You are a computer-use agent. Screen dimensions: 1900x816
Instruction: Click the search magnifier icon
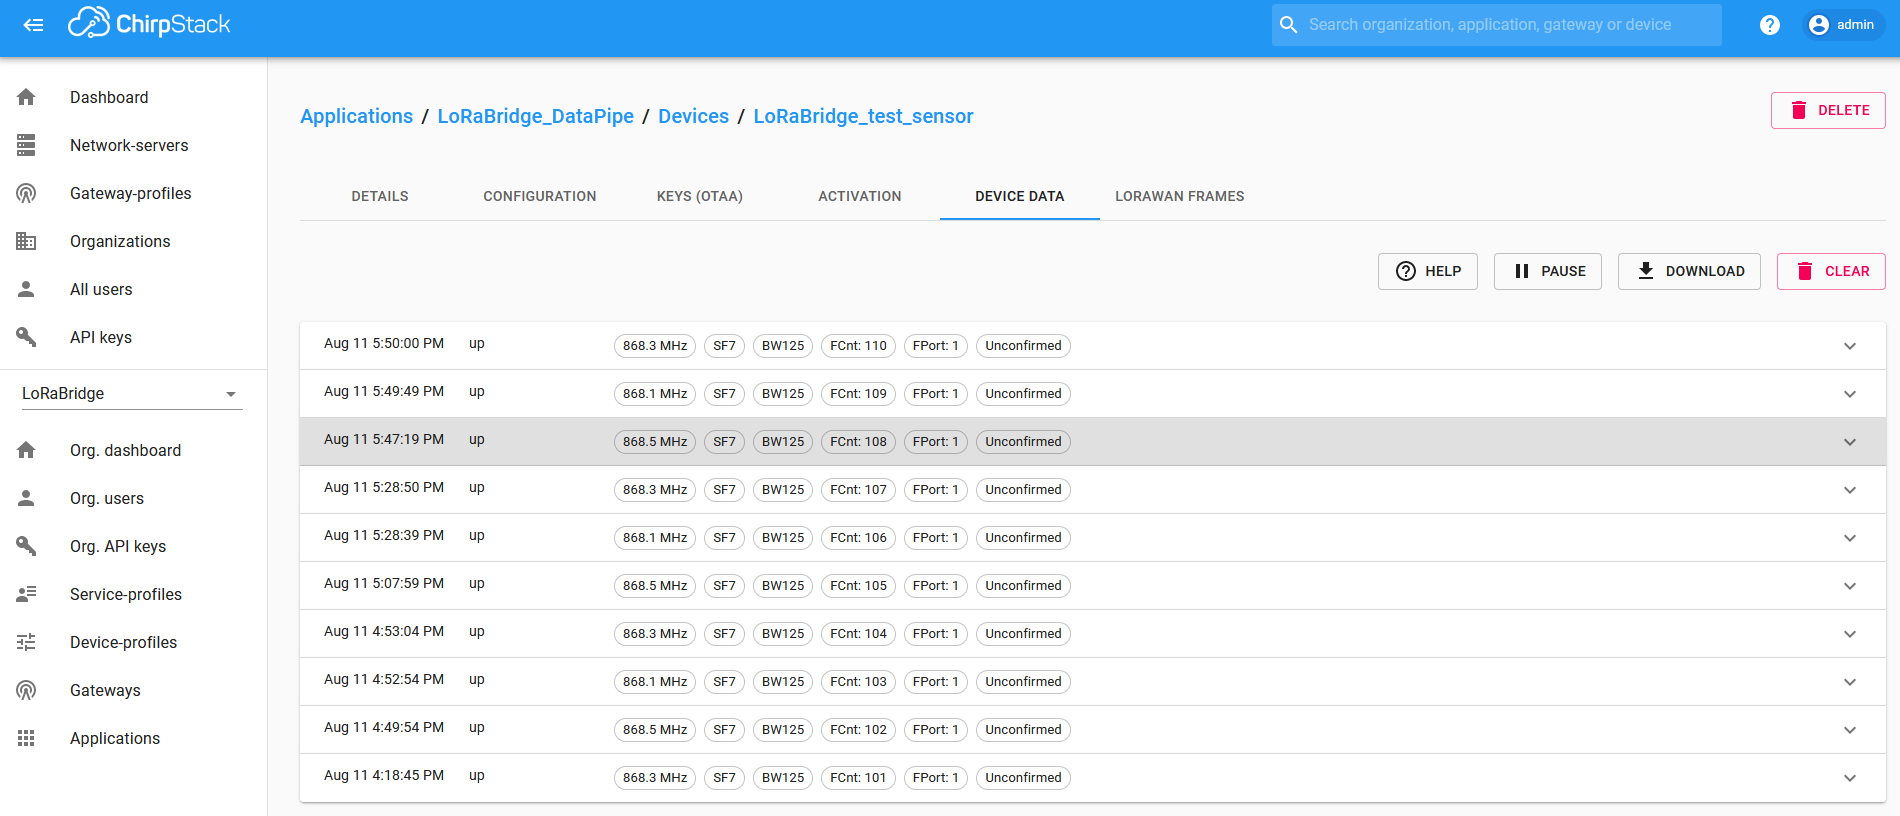[1289, 25]
